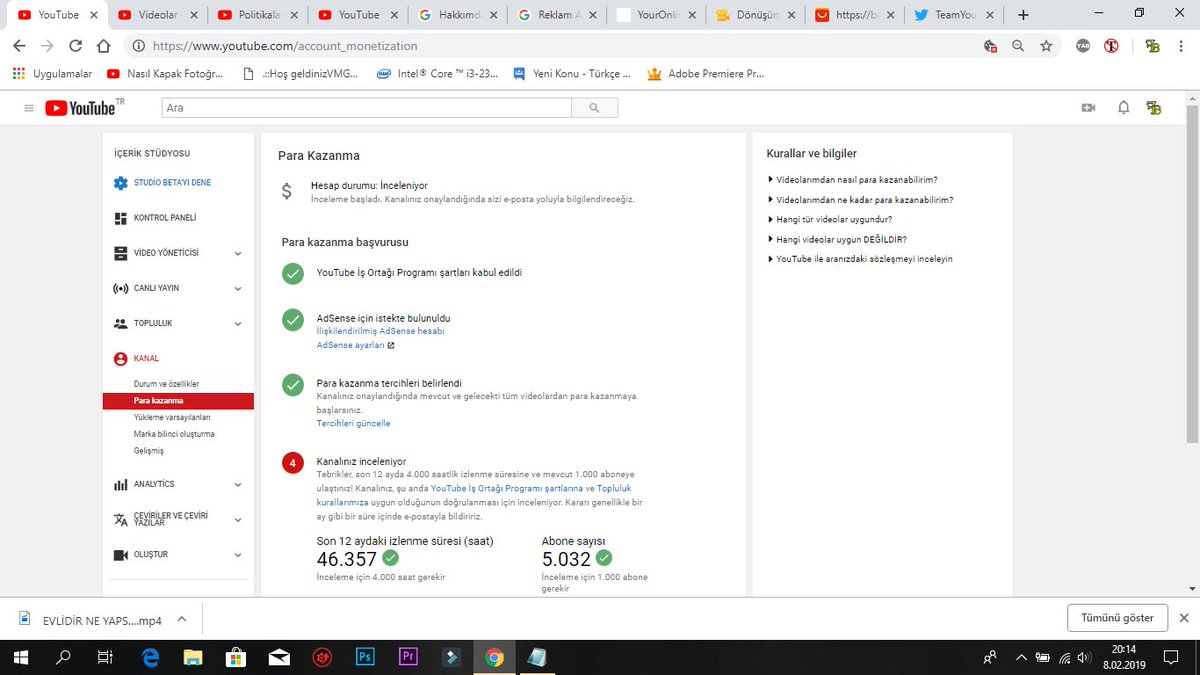Click the browser address bar URL
1200x675 pixels.
click(x=284, y=46)
